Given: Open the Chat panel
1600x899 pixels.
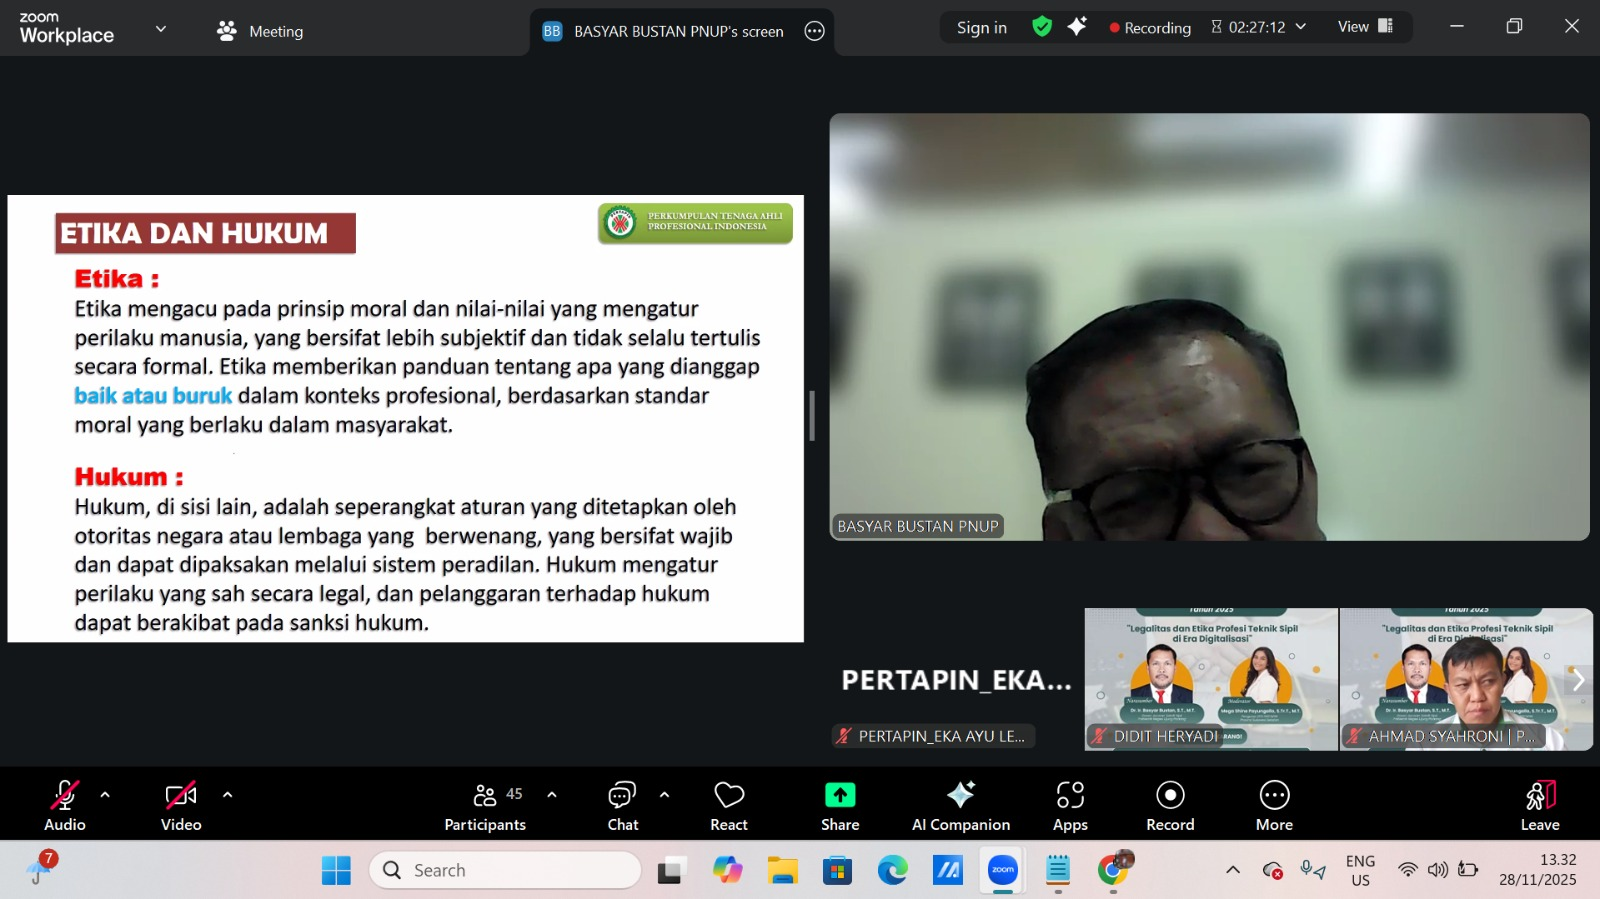Looking at the screenshot, I should (x=622, y=805).
